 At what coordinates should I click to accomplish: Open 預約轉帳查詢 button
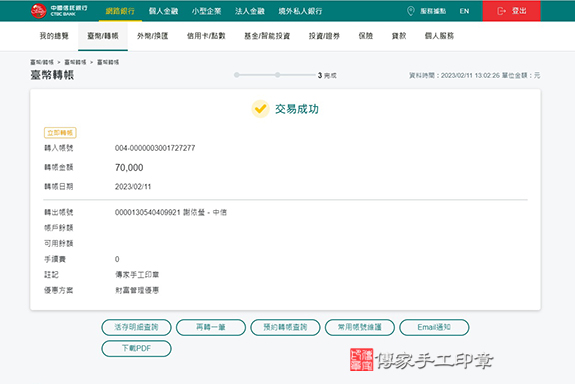(x=285, y=327)
